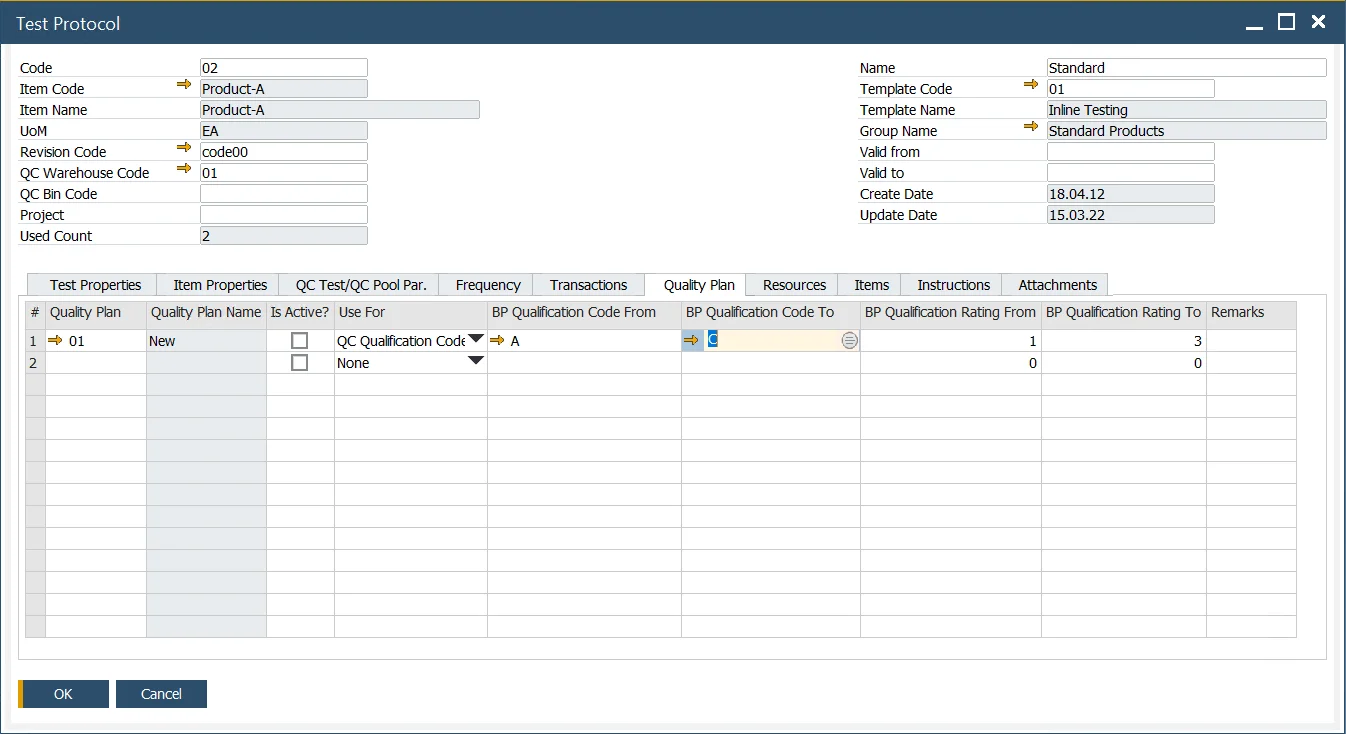View the Instructions tab
Screen dimensions: 1346x734
coord(951,284)
